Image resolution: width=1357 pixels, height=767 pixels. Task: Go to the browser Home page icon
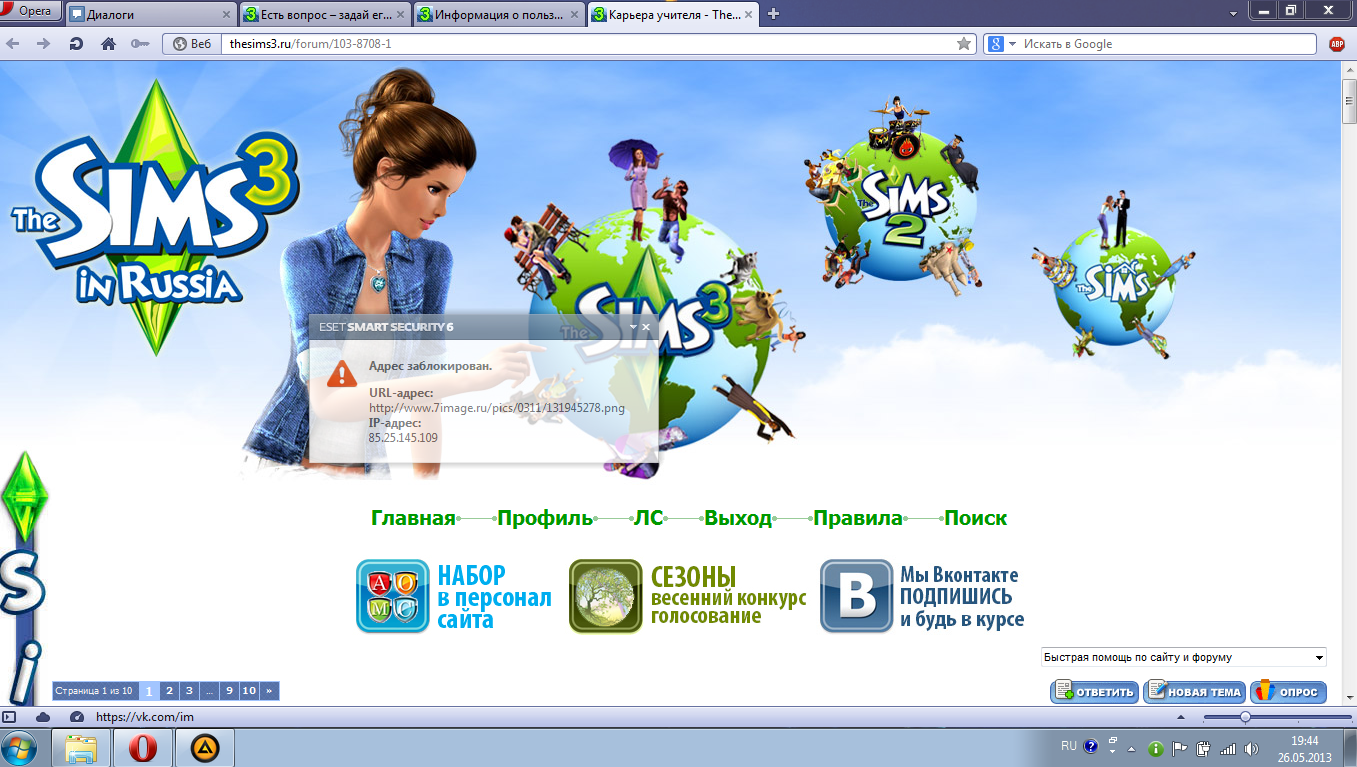point(108,44)
